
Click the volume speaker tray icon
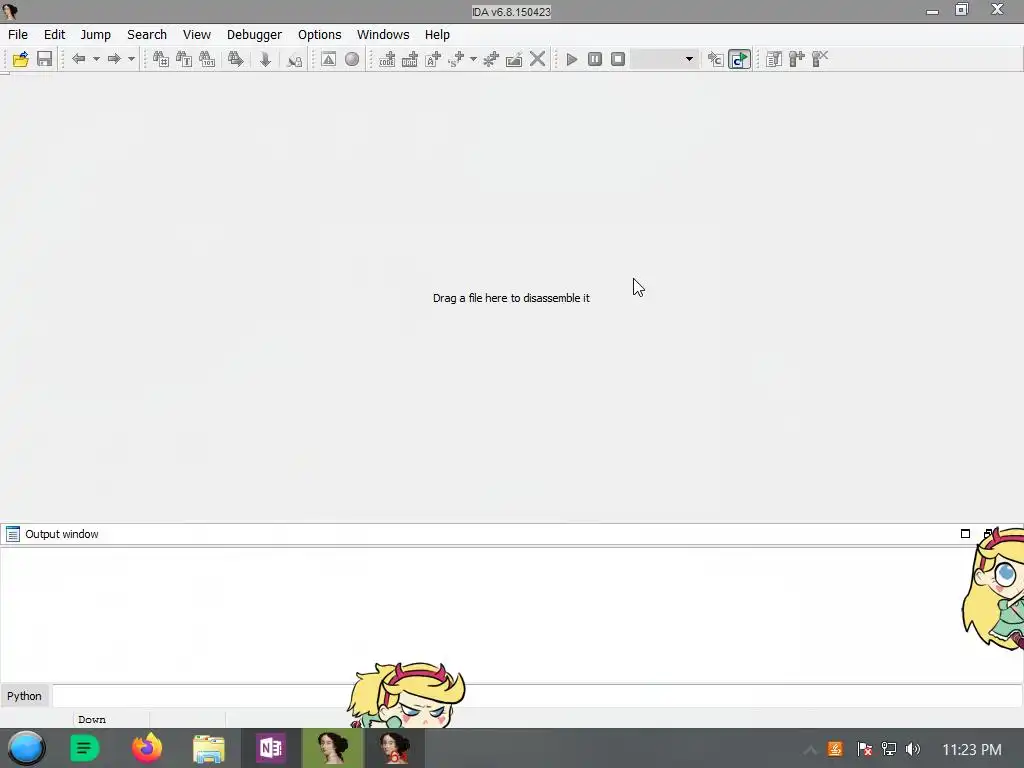point(913,749)
